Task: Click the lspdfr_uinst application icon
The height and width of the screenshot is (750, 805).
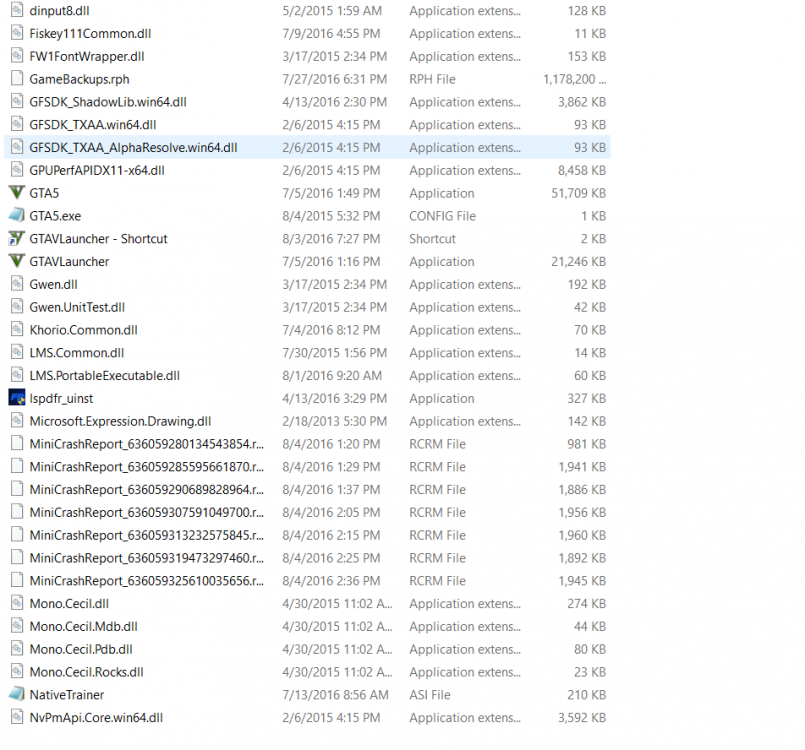Action: (x=17, y=398)
